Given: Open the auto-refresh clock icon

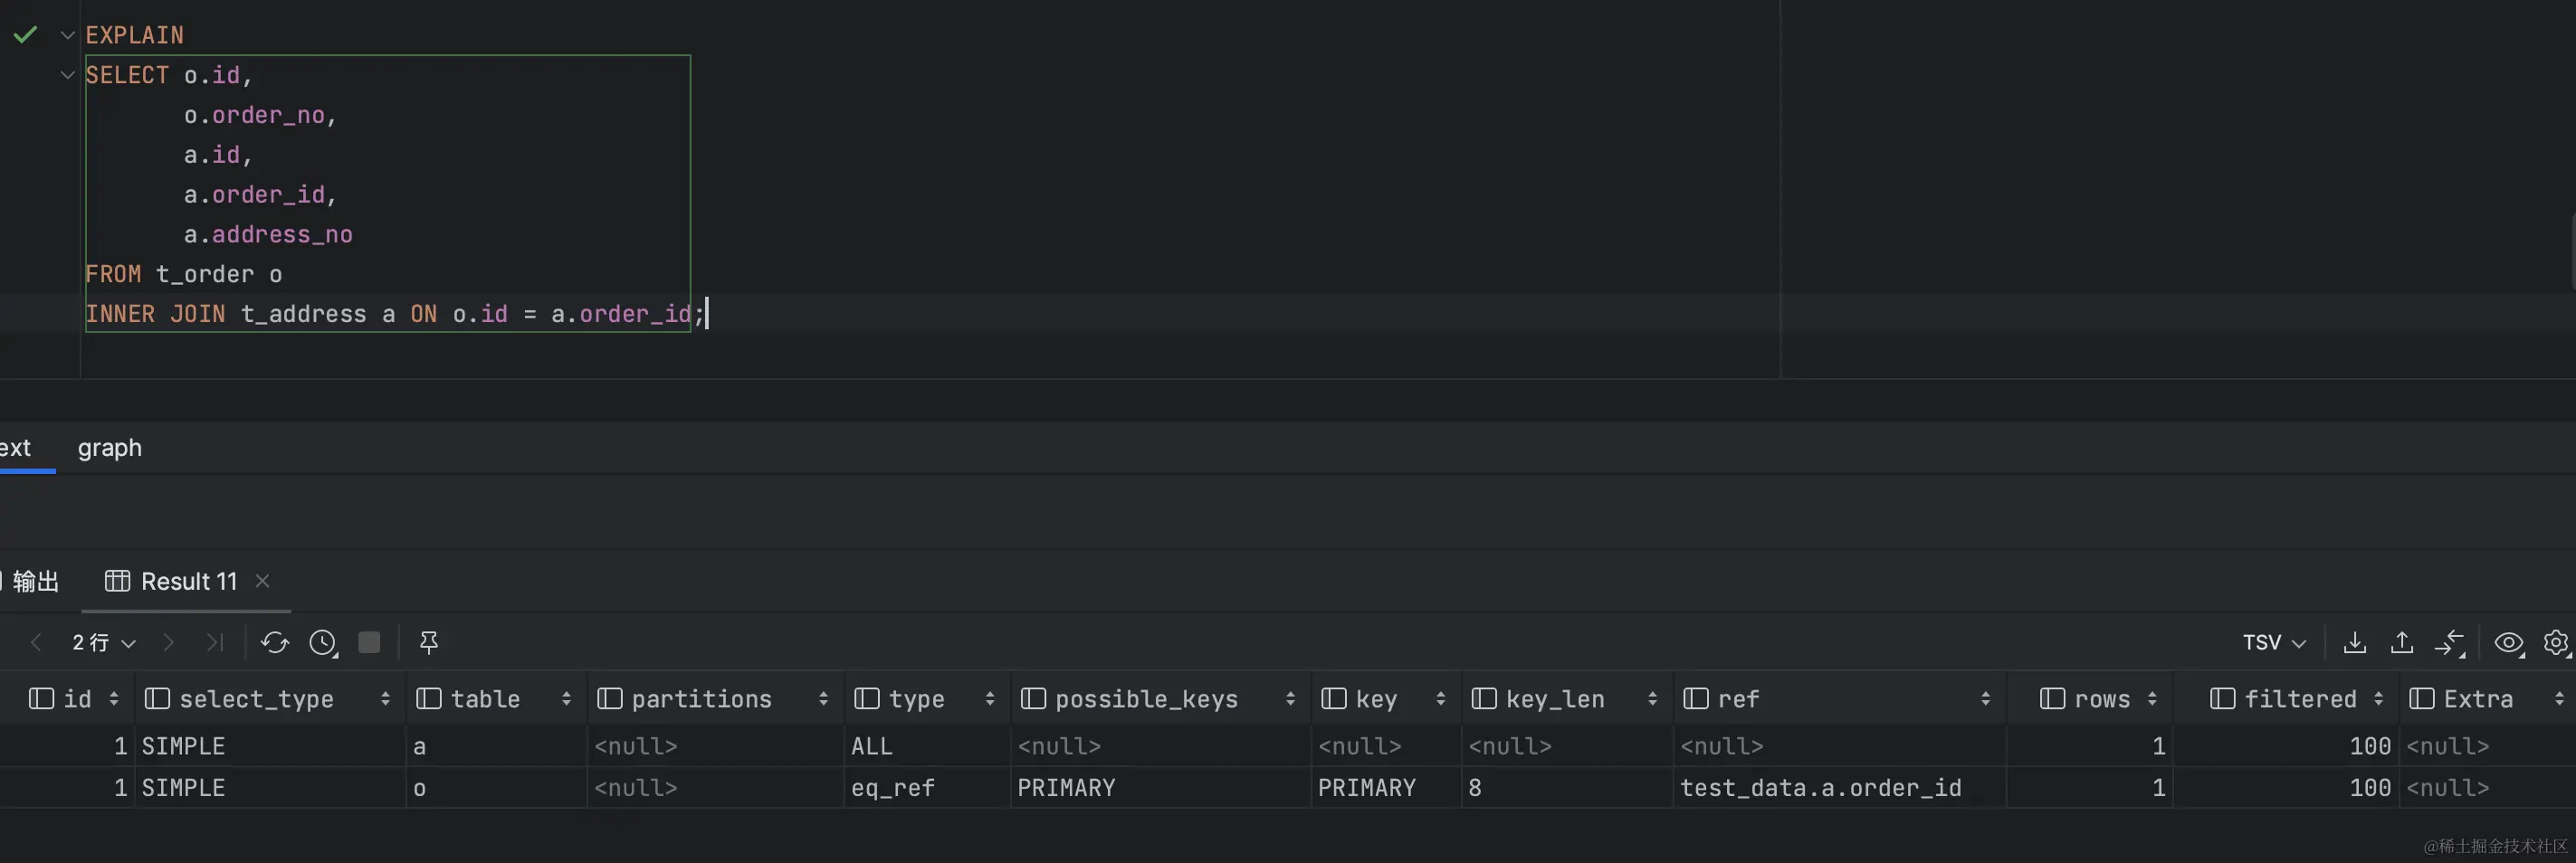Looking at the screenshot, I should coord(323,642).
